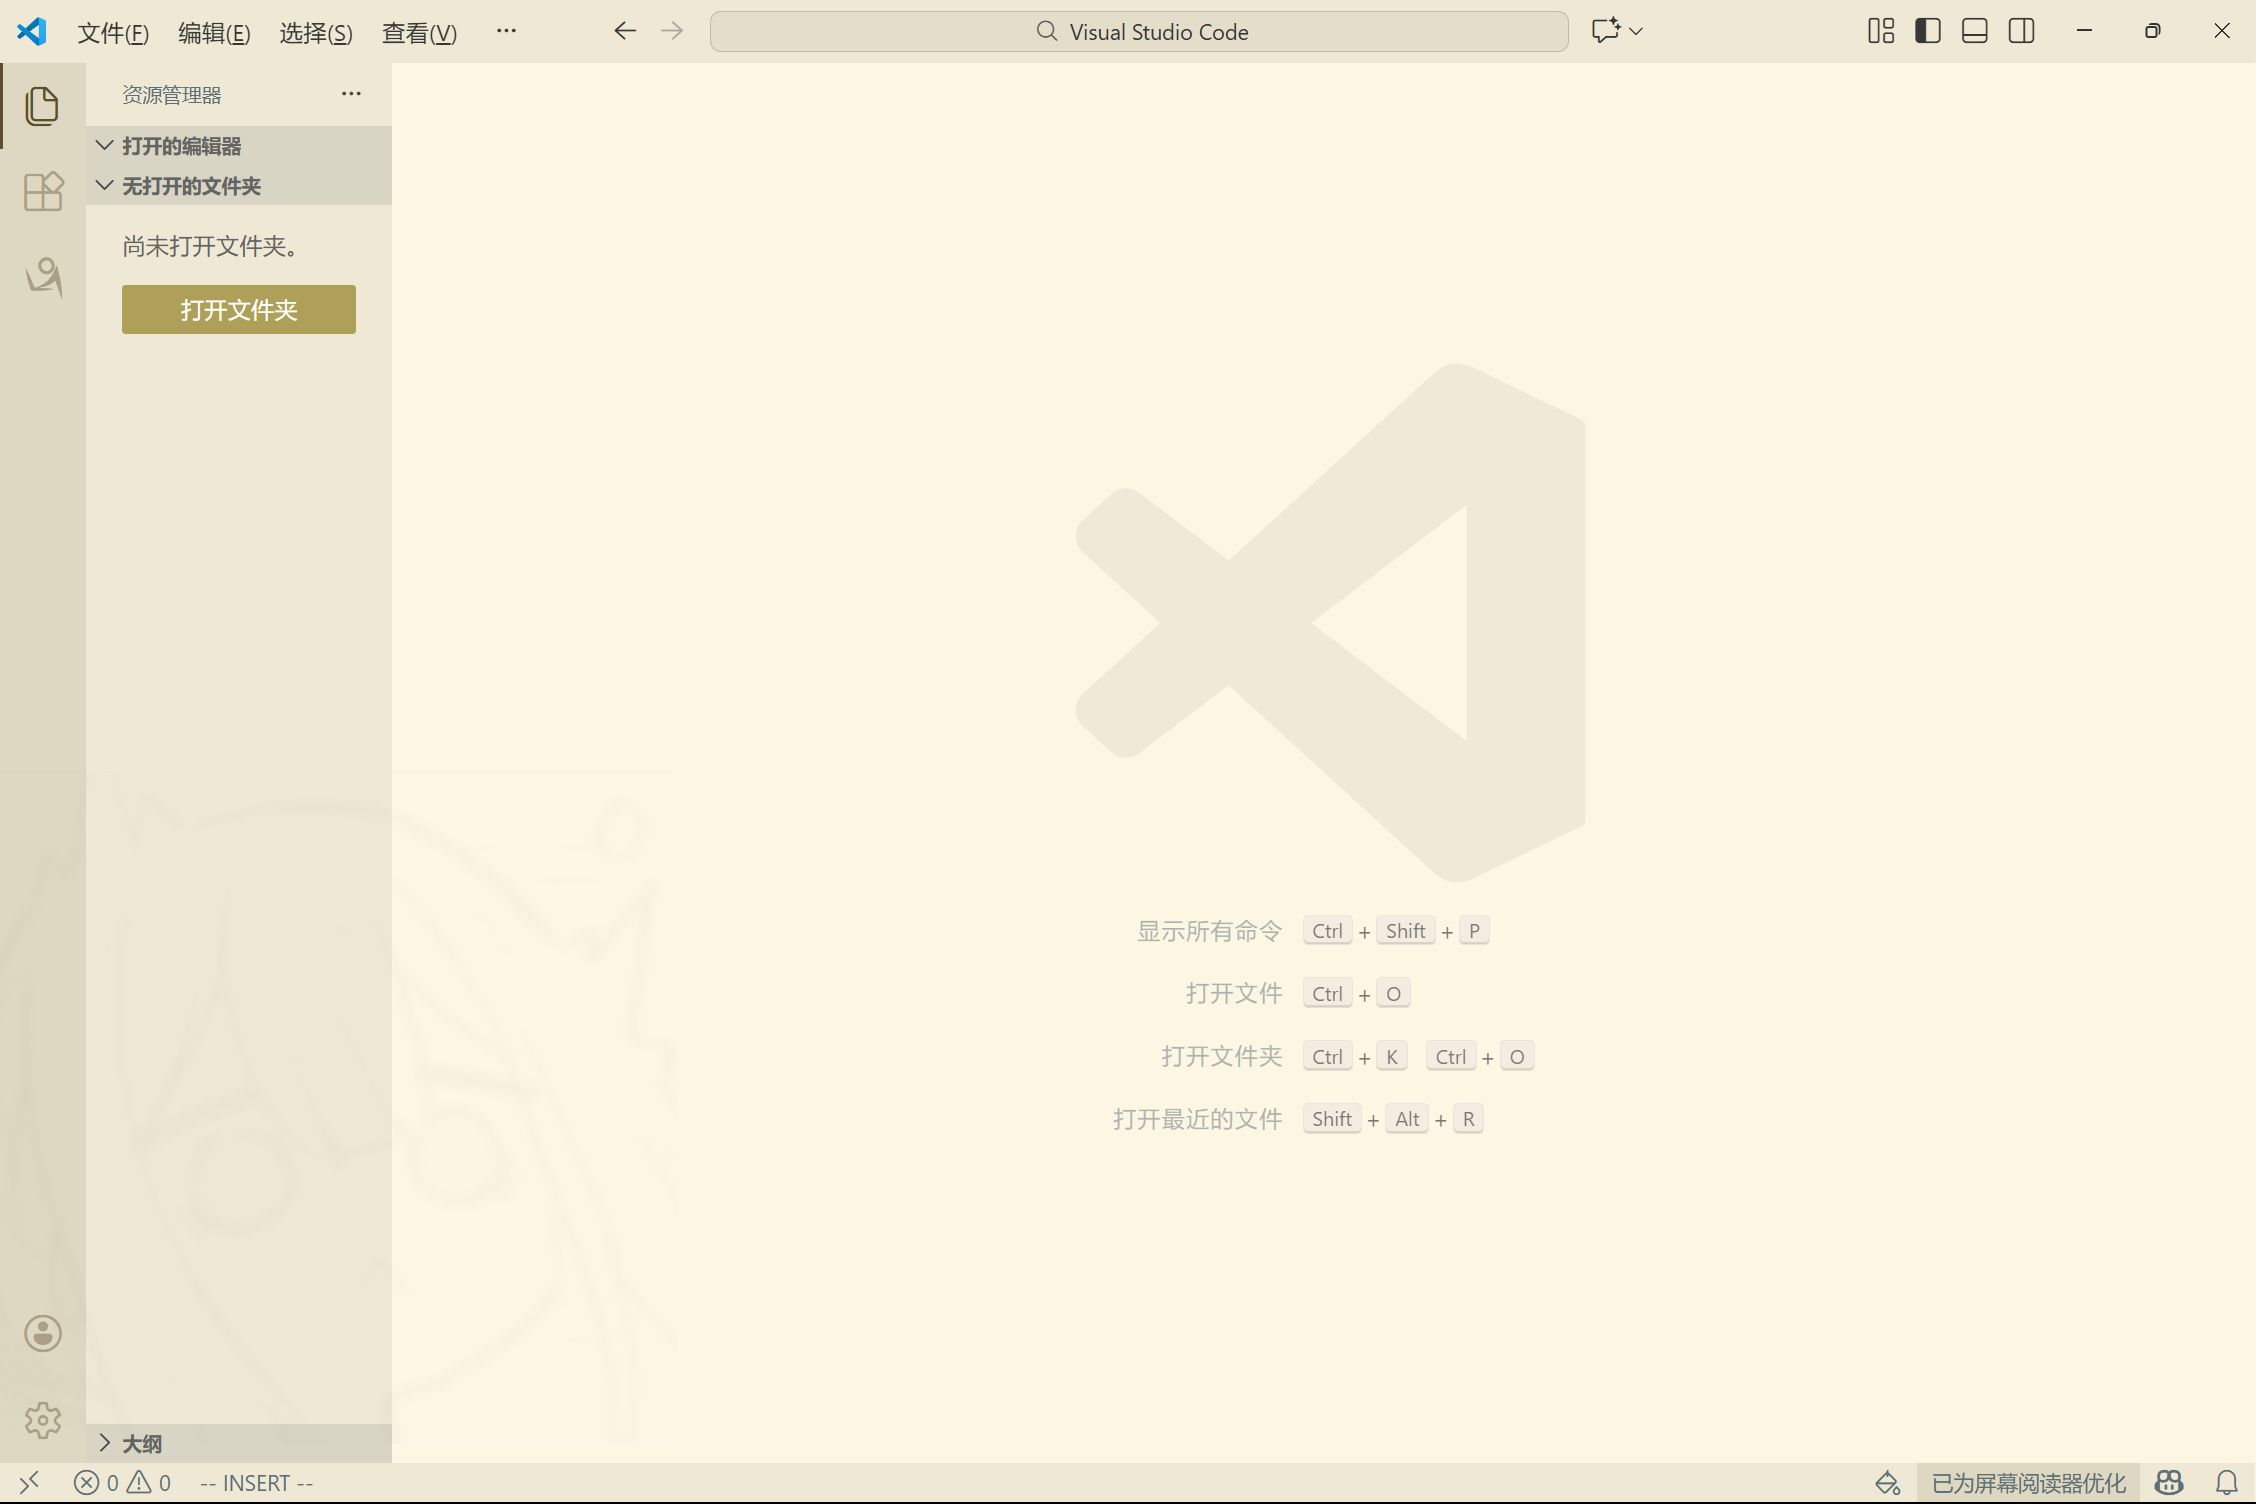Image resolution: width=2256 pixels, height=1504 pixels.
Task: Open the Copilot status icon in status bar
Action: click(x=2169, y=1483)
